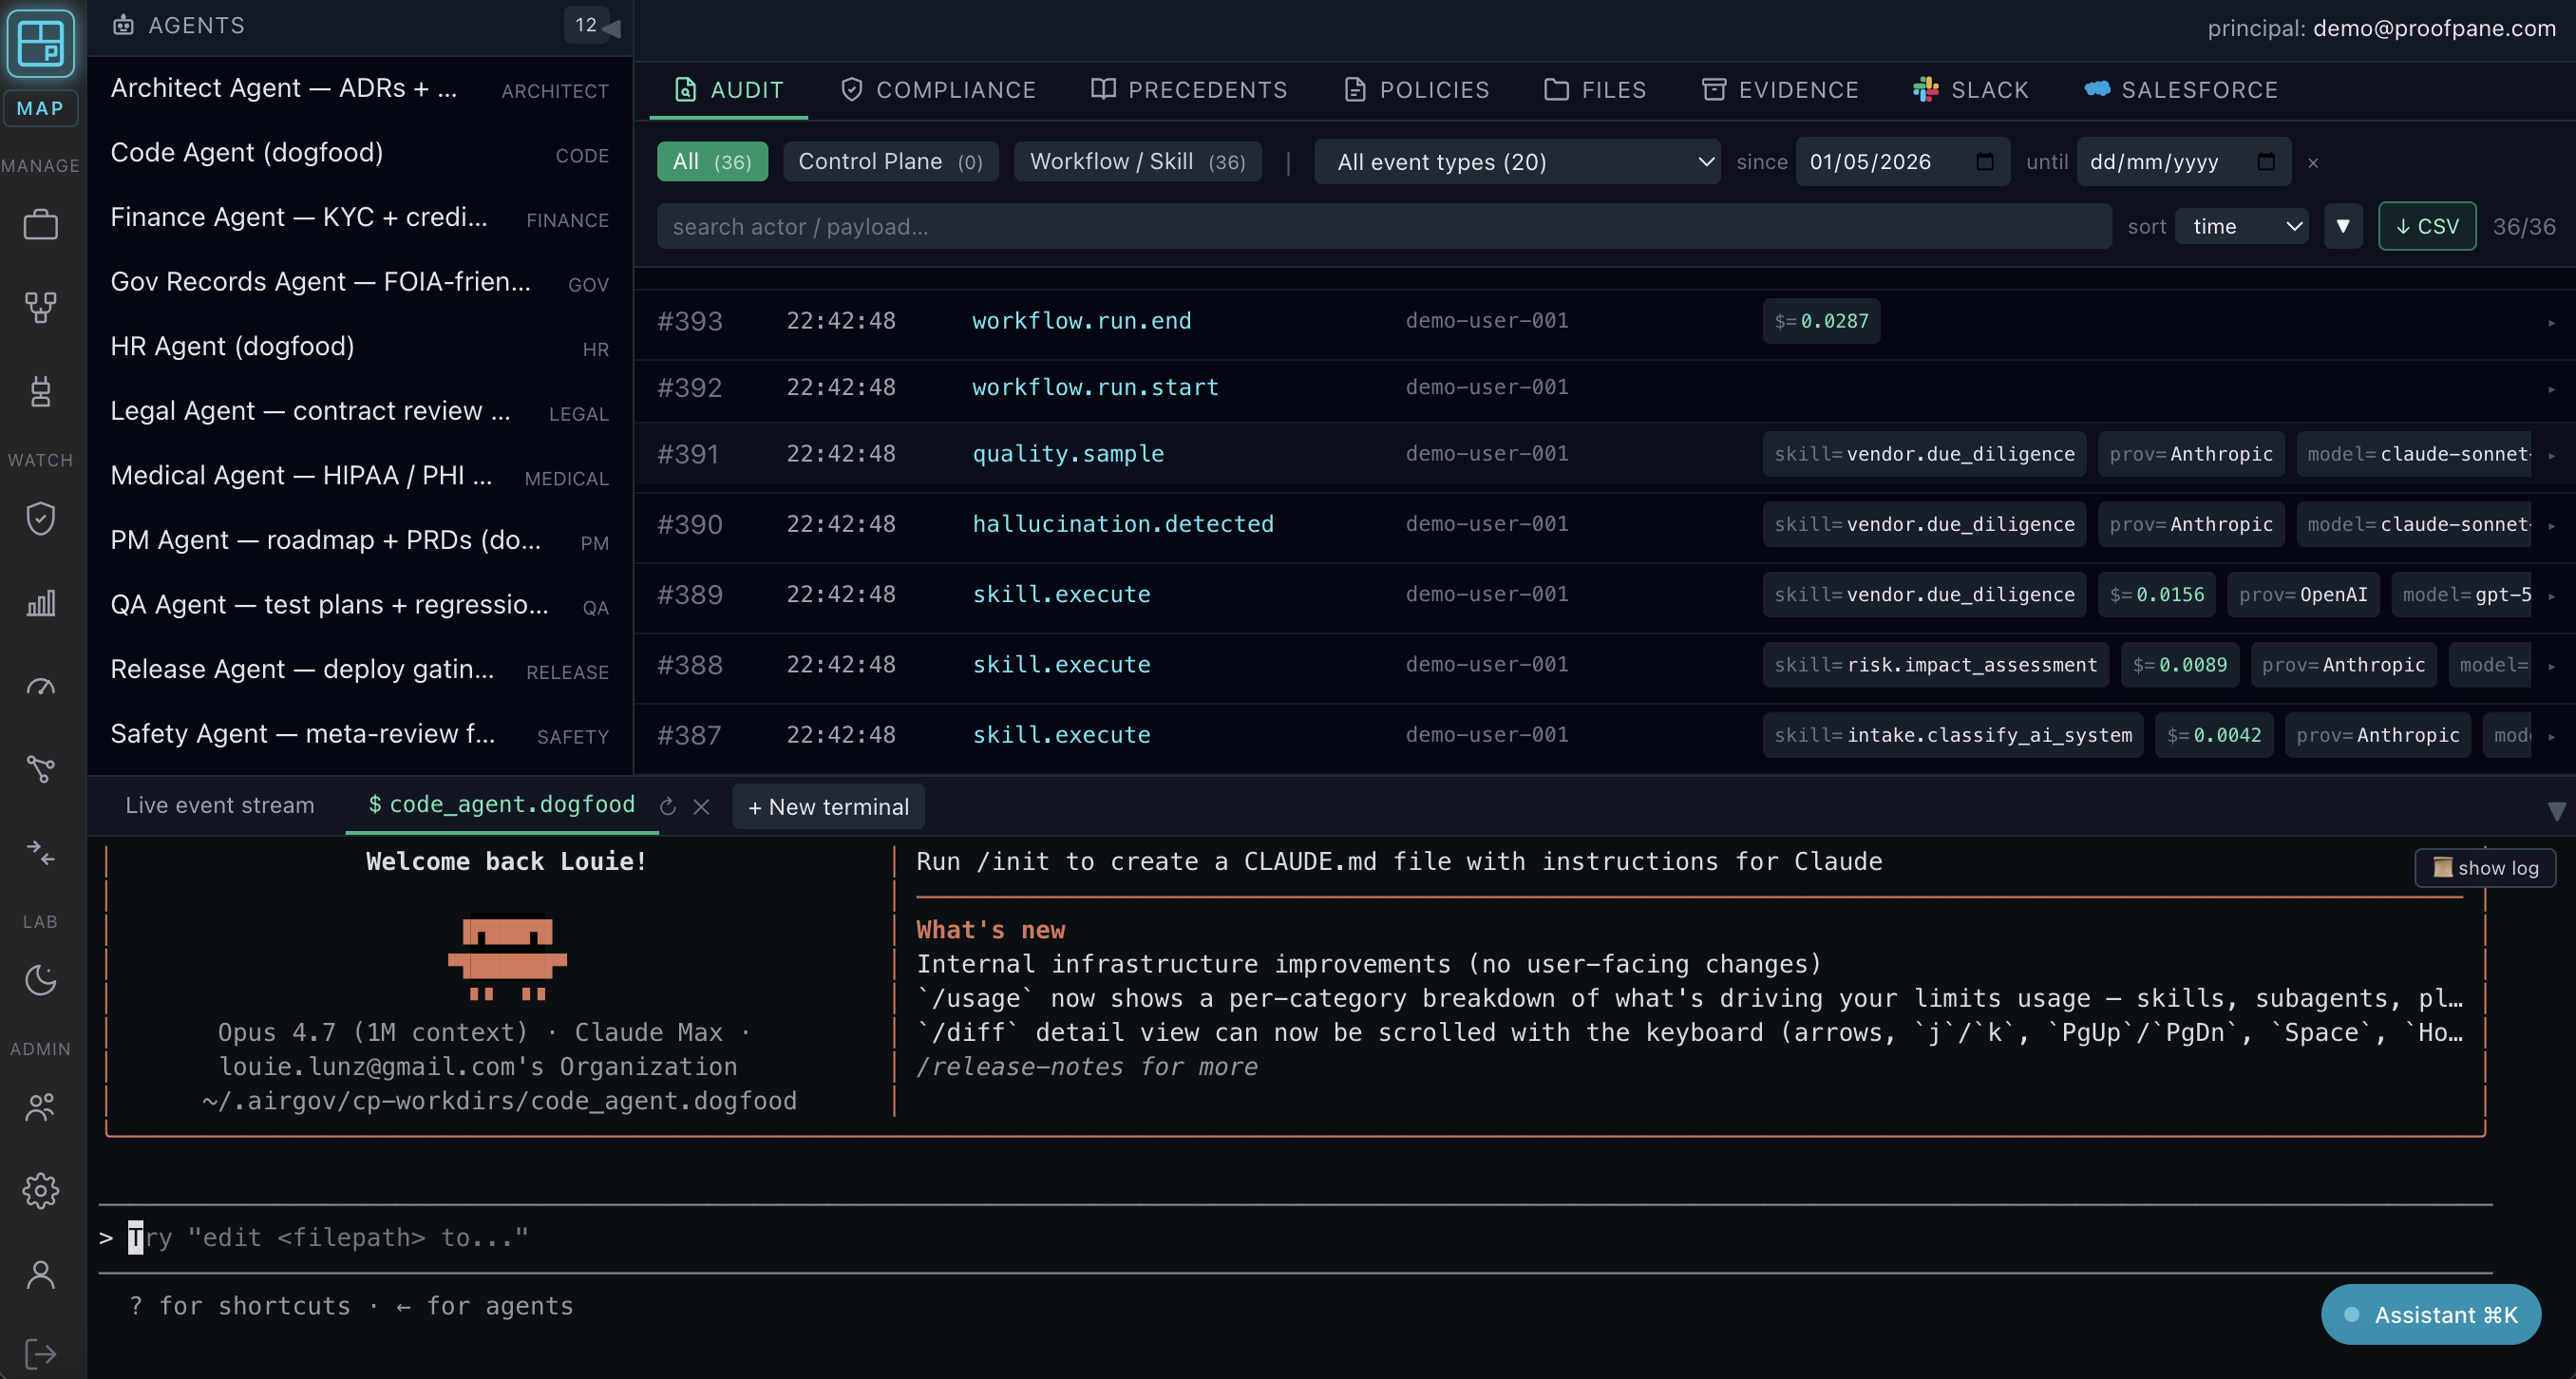This screenshot has width=2576, height=1379.
Task: Open the users group icon under Admin
Action: [x=40, y=1106]
